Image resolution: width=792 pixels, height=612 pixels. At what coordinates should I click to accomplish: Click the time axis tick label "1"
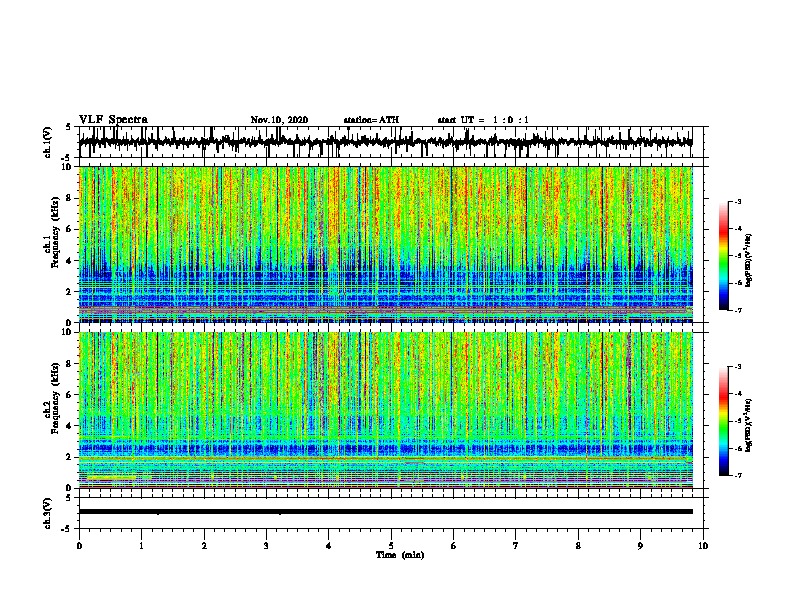(141, 546)
